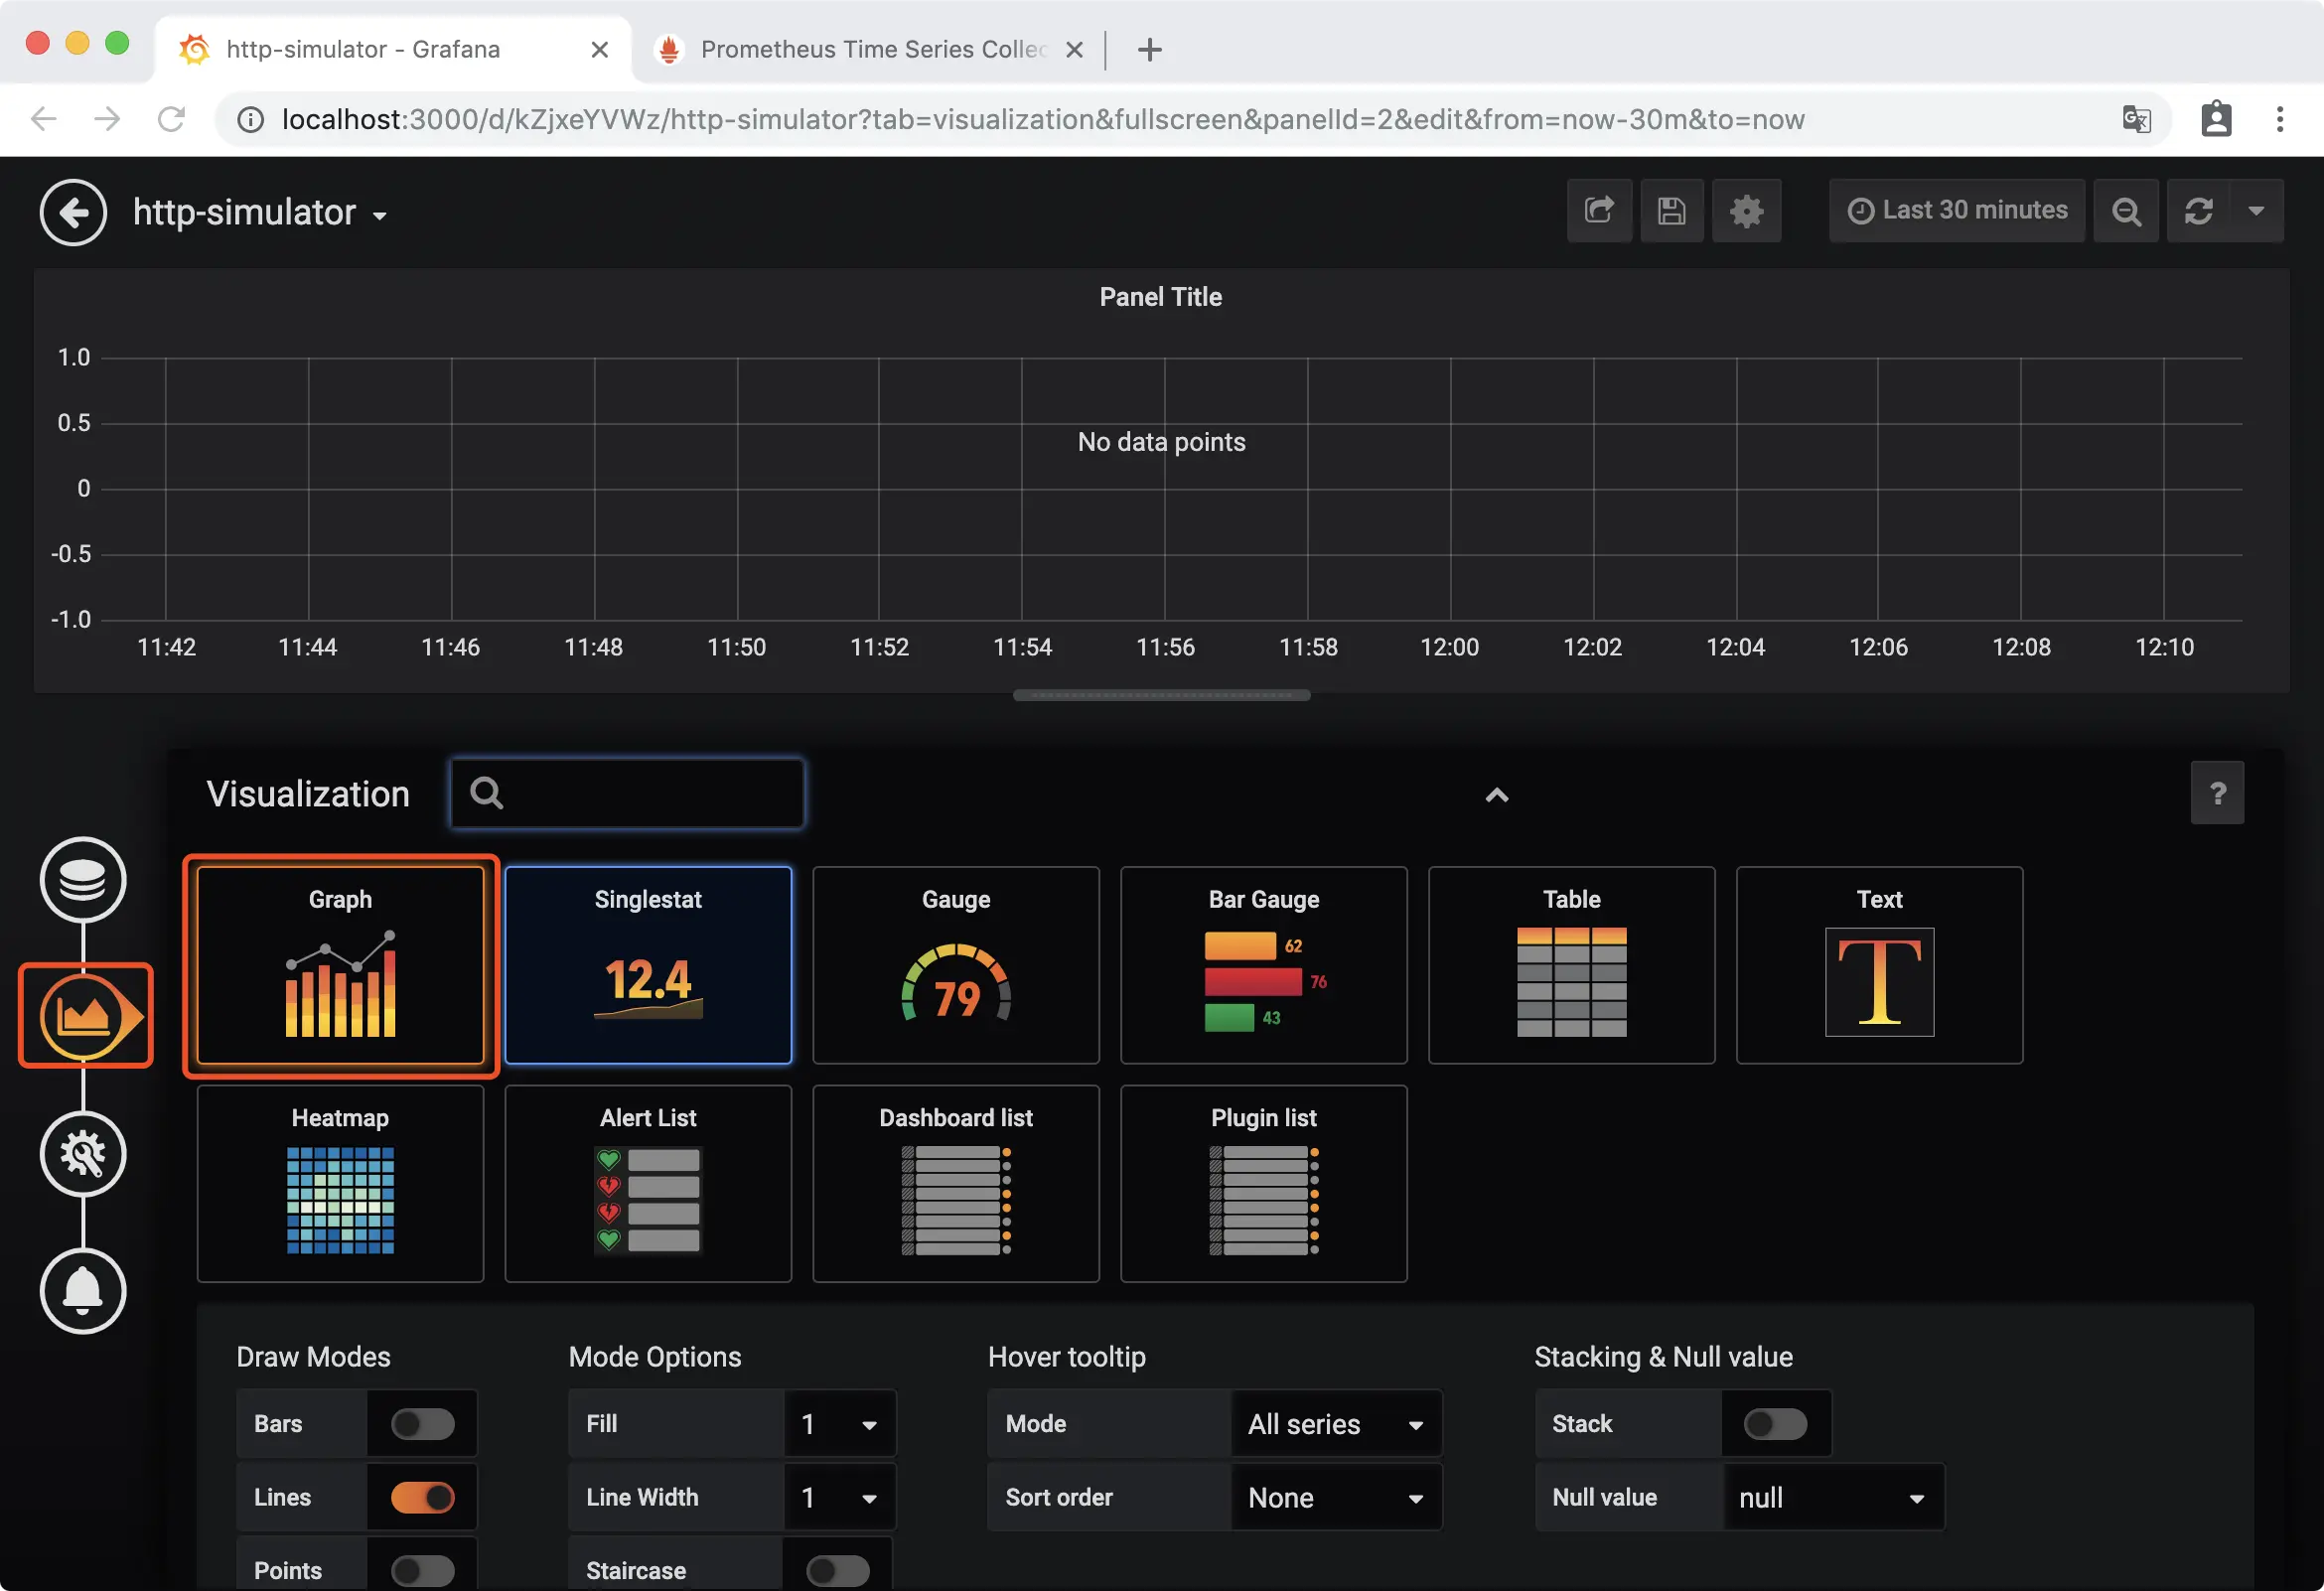The width and height of the screenshot is (2324, 1591).
Task: Click the browser address bar URL
Action: [1043, 120]
